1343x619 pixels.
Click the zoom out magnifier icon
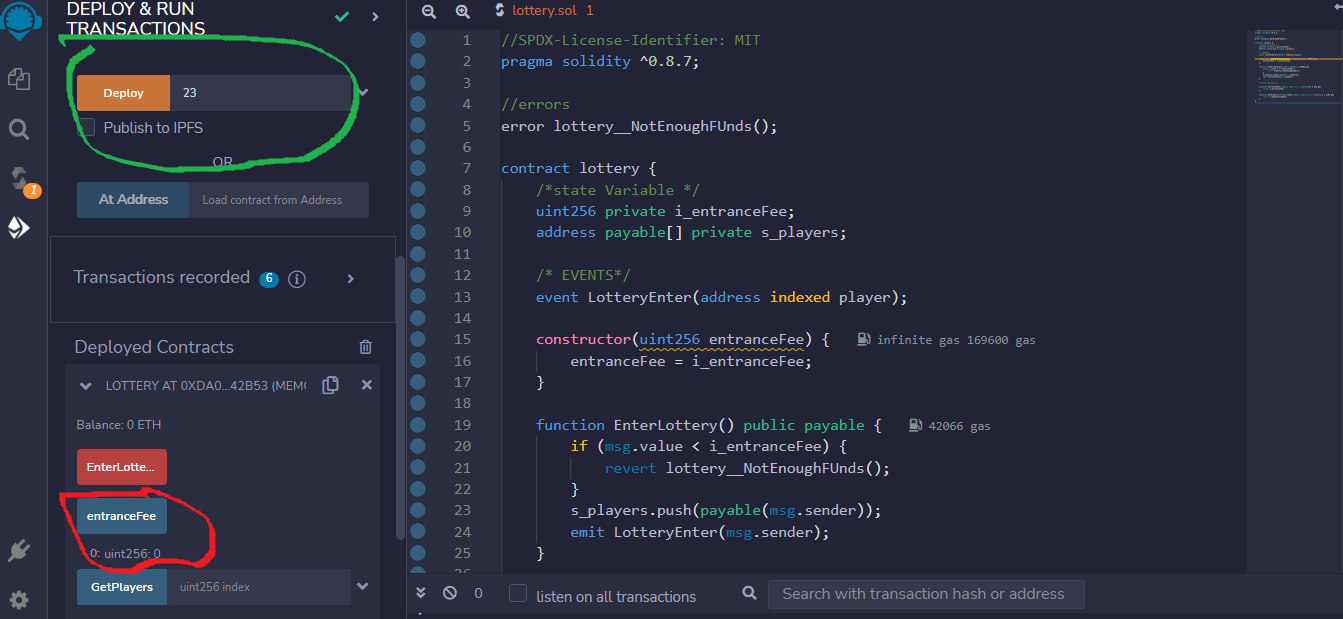coord(429,11)
